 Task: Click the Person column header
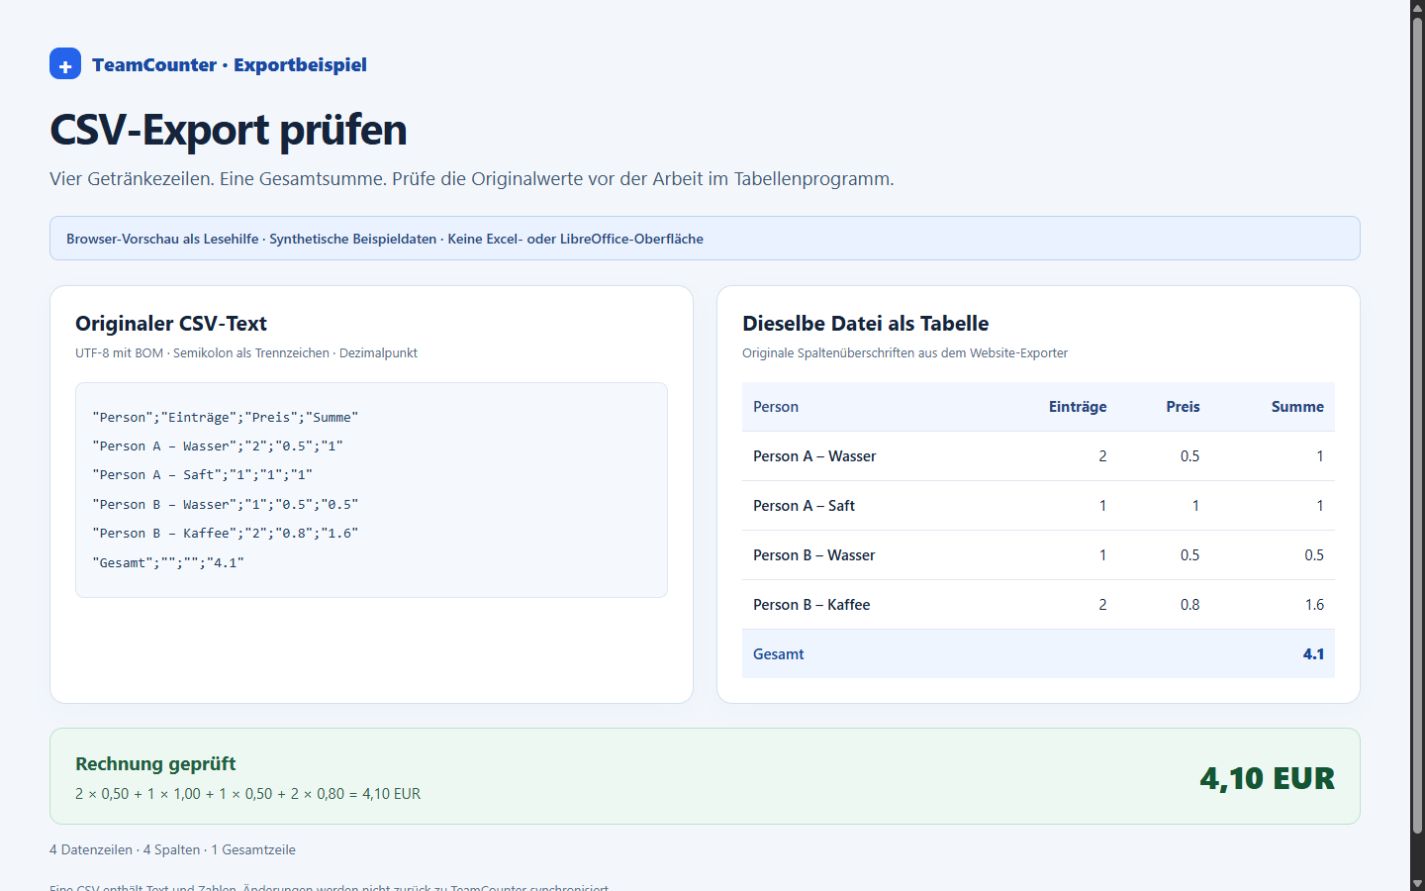pyautogui.click(x=776, y=406)
